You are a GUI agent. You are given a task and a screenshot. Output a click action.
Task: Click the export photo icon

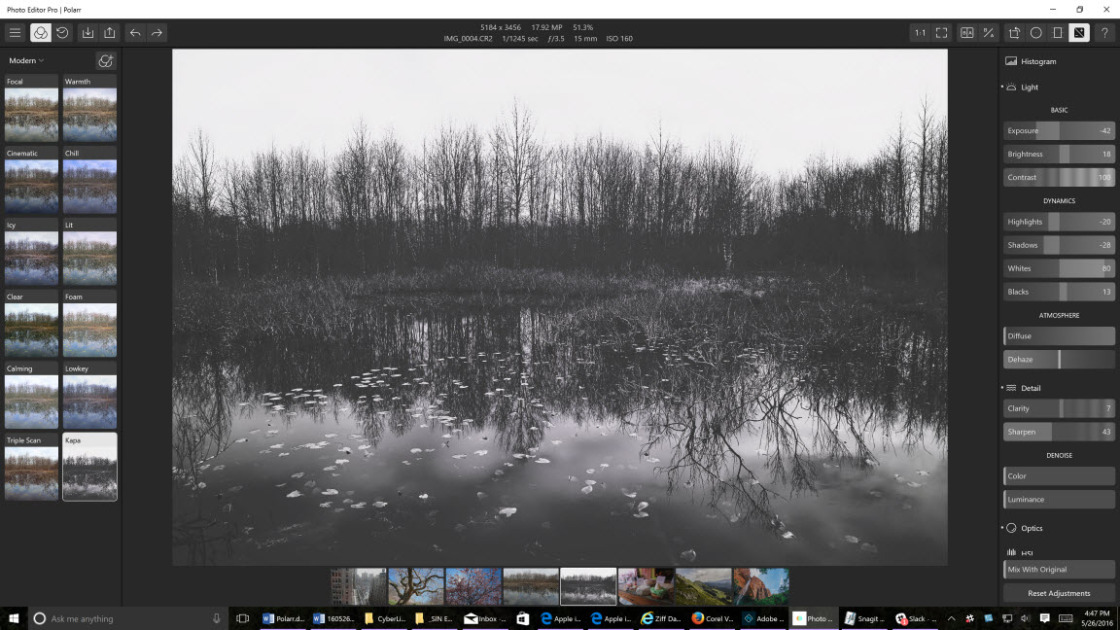pos(110,33)
